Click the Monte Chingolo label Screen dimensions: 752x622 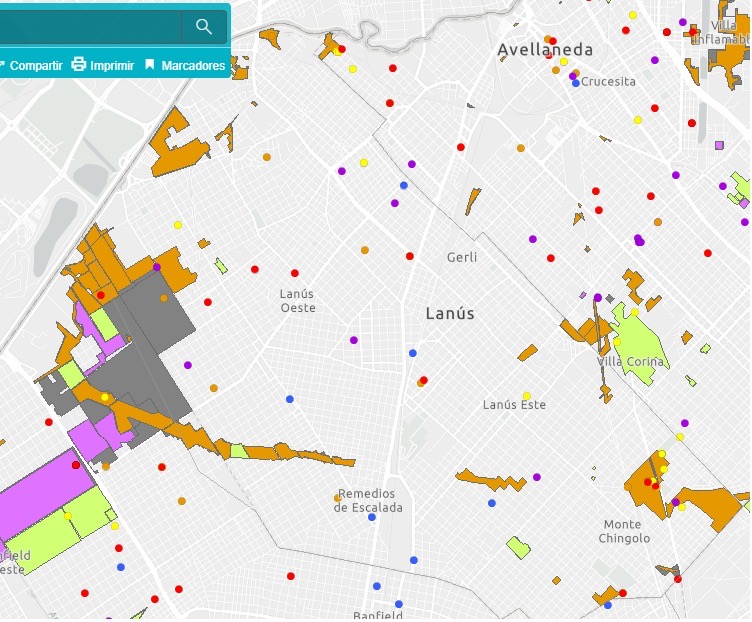click(626, 531)
